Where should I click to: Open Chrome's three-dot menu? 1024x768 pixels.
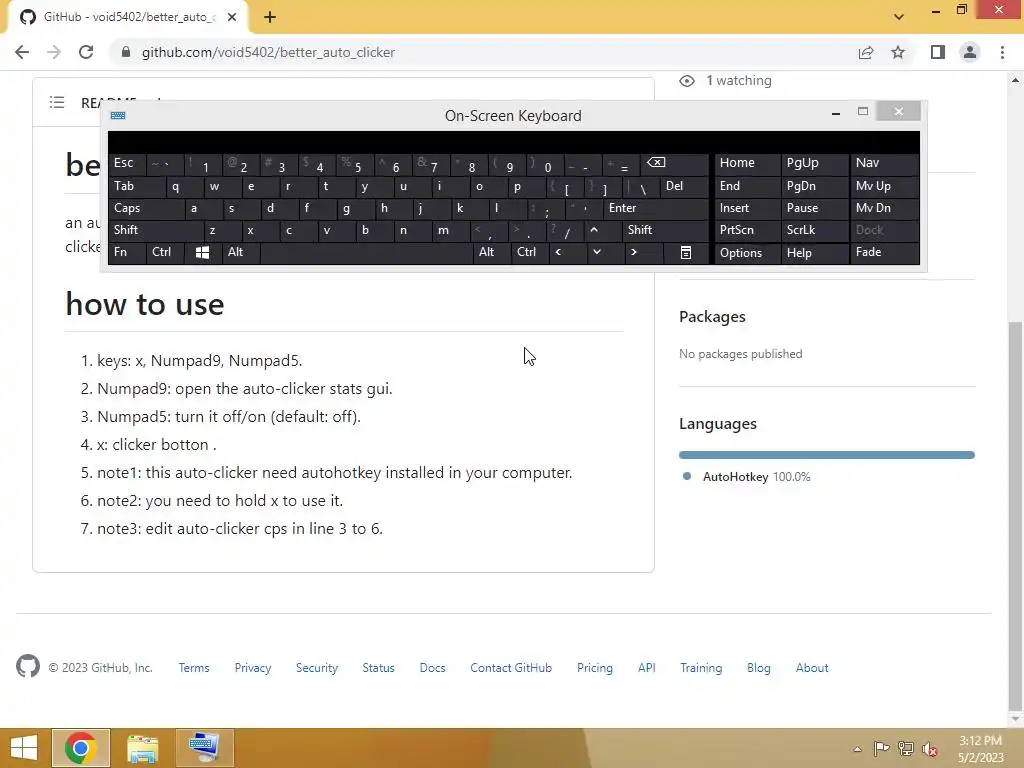tap(1002, 52)
